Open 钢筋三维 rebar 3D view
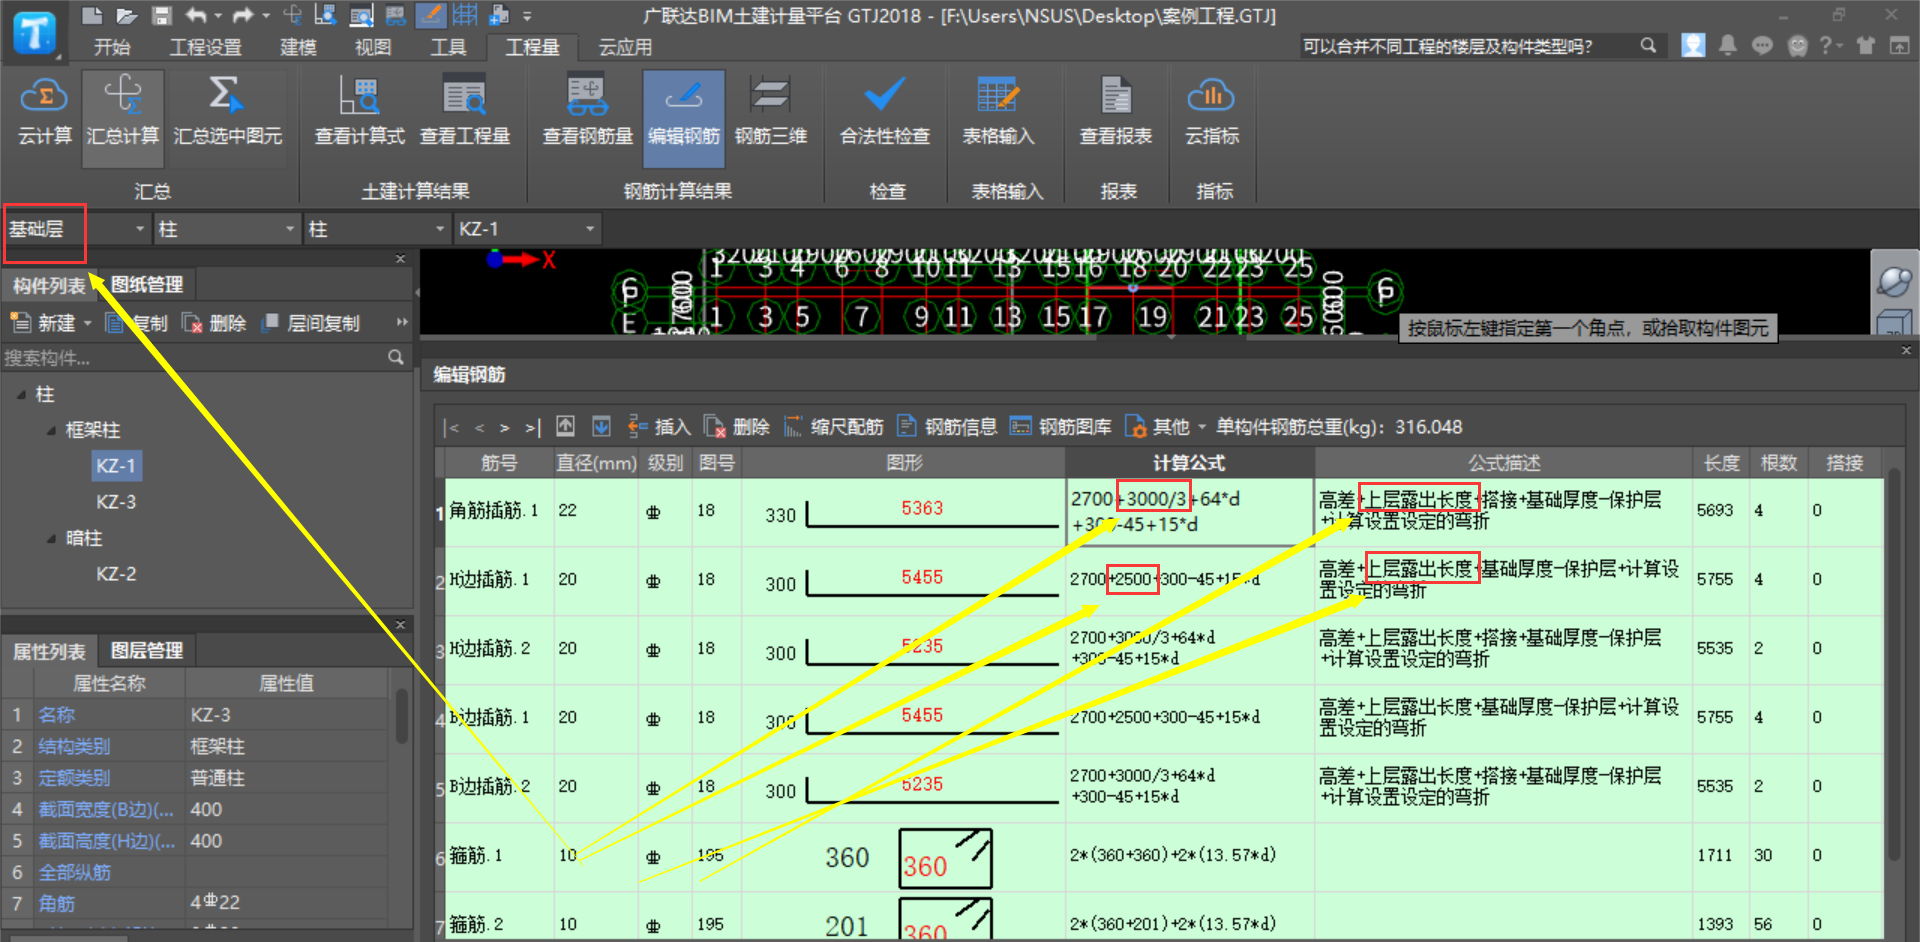Screen dimensions: 1920x942 (x=771, y=112)
